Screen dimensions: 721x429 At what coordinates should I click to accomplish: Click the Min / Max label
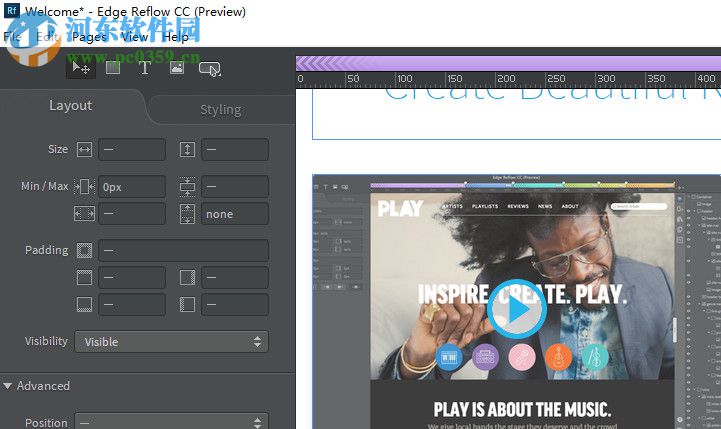[x=45, y=186]
